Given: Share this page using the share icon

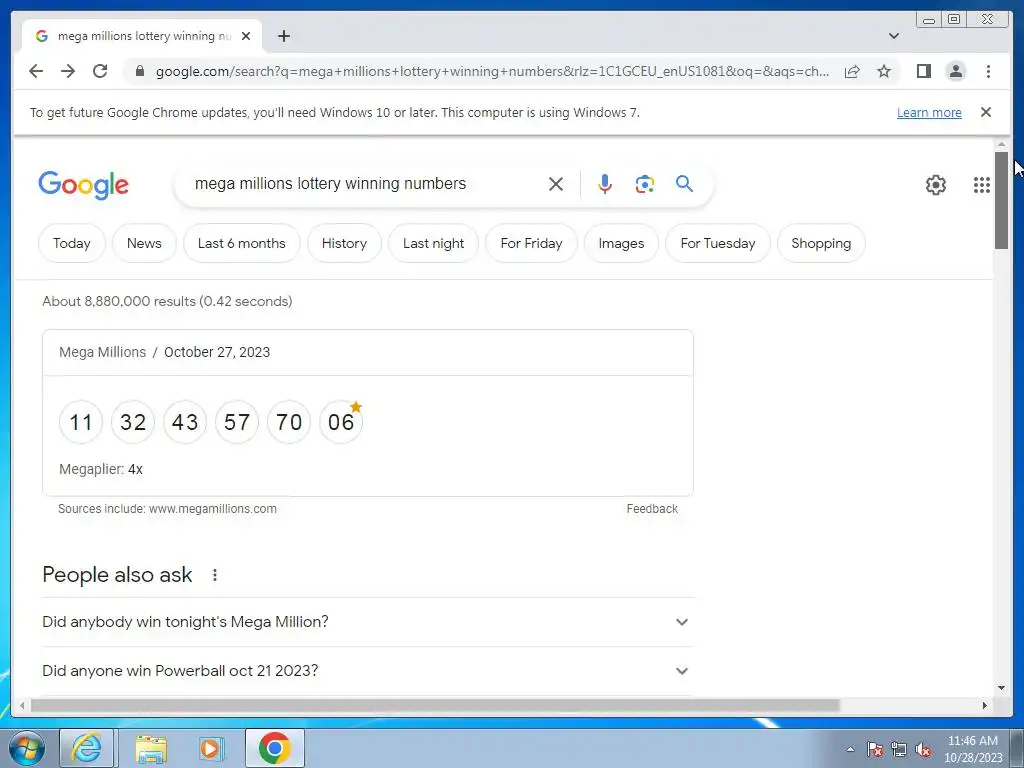Looking at the screenshot, I should pos(852,71).
